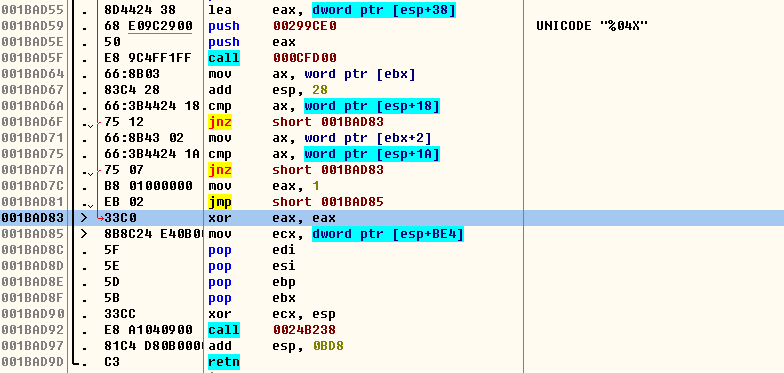784x373 pixels.
Task: Click the pop edi instruction
Action: [x=252, y=250]
